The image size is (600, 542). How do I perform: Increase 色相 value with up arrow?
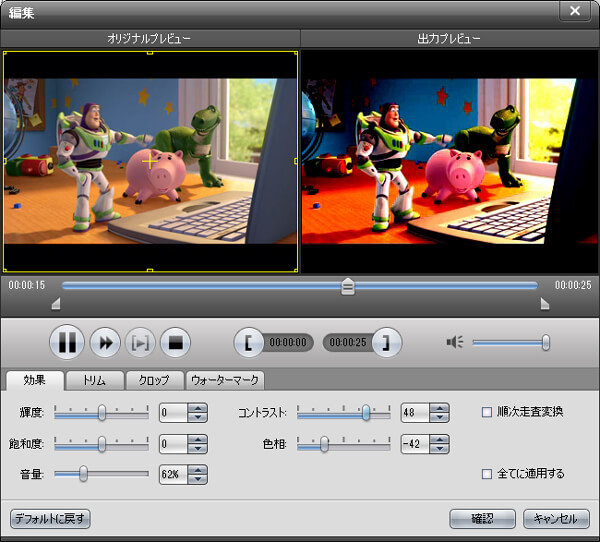(439, 439)
